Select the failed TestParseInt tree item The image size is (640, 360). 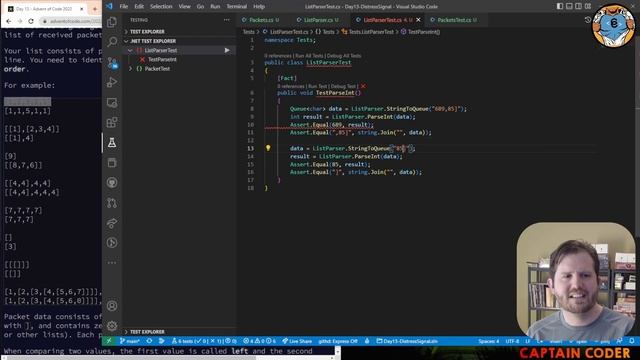[162, 60]
